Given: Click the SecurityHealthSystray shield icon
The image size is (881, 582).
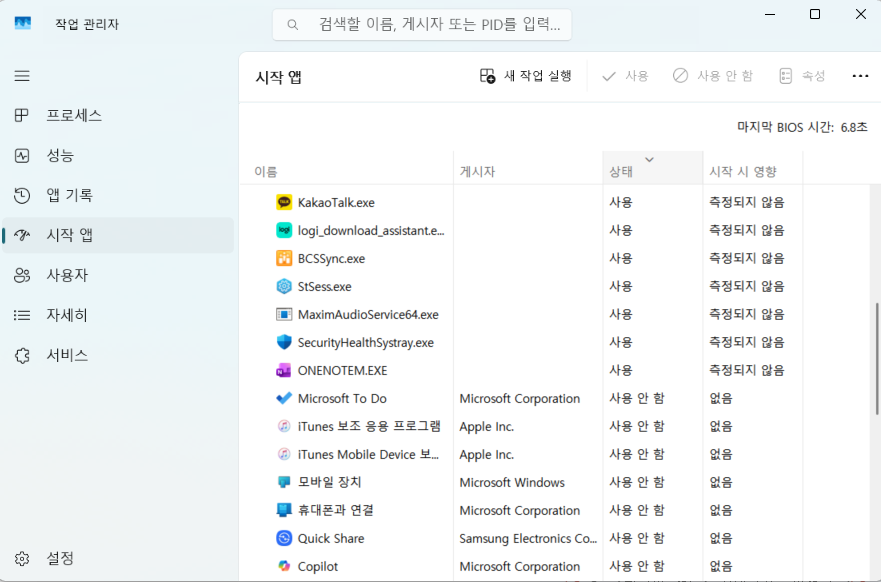Looking at the screenshot, I should (x=284, y=342).
